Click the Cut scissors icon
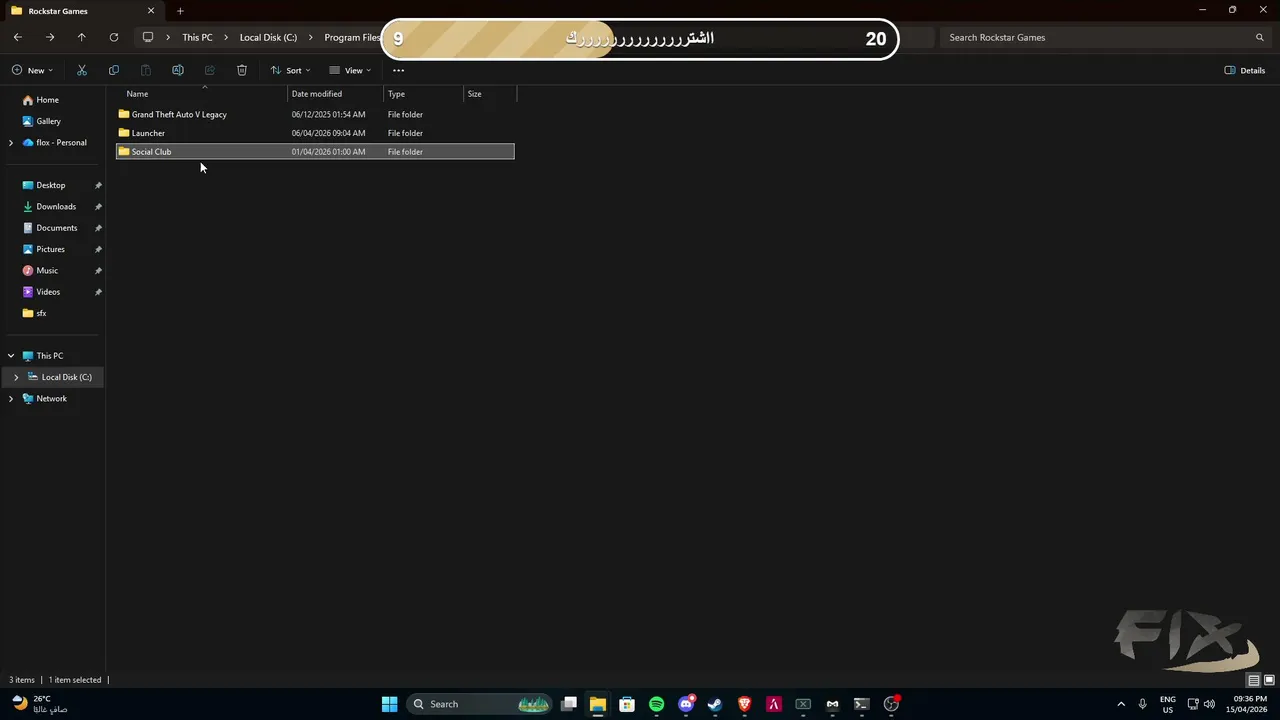Image resolution: width=1280 pixels, height=720 pixels. click(x=82, y=70)
